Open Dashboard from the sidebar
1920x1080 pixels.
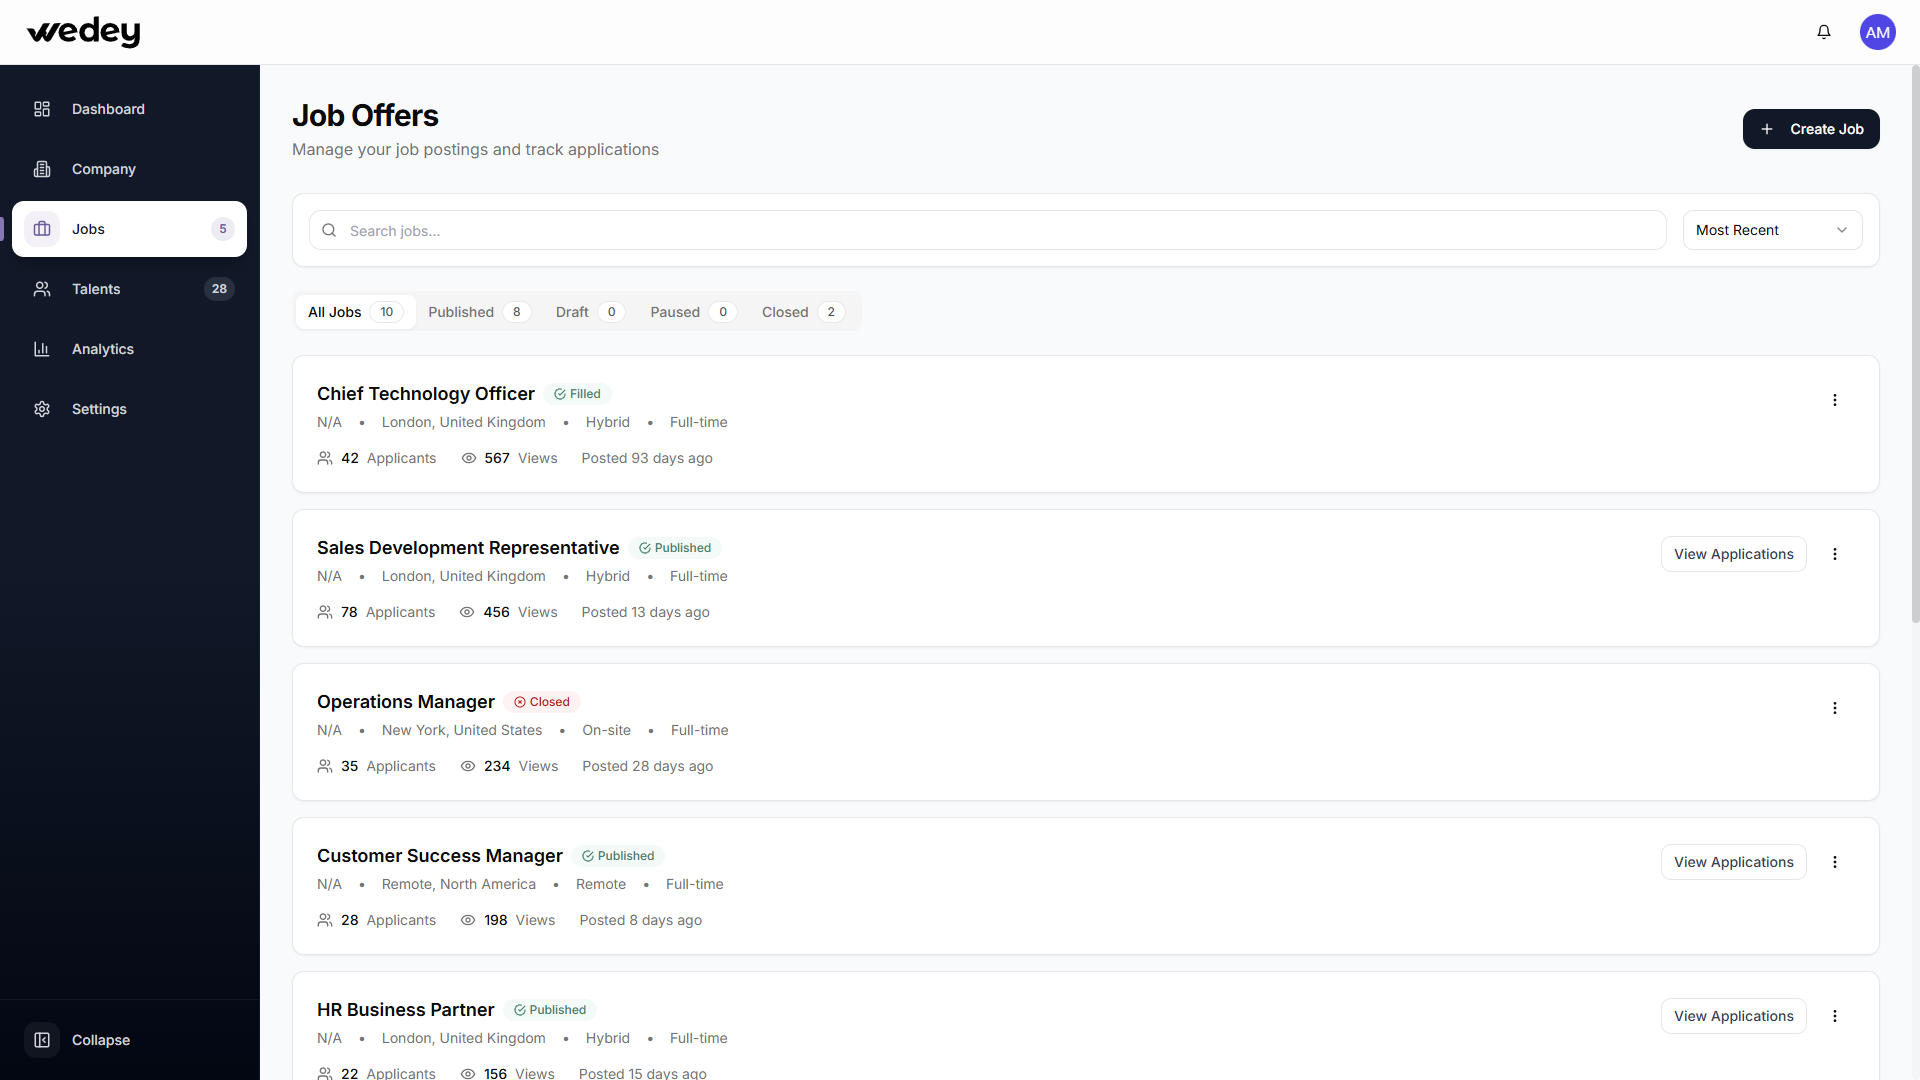click(x=108, y=109)
